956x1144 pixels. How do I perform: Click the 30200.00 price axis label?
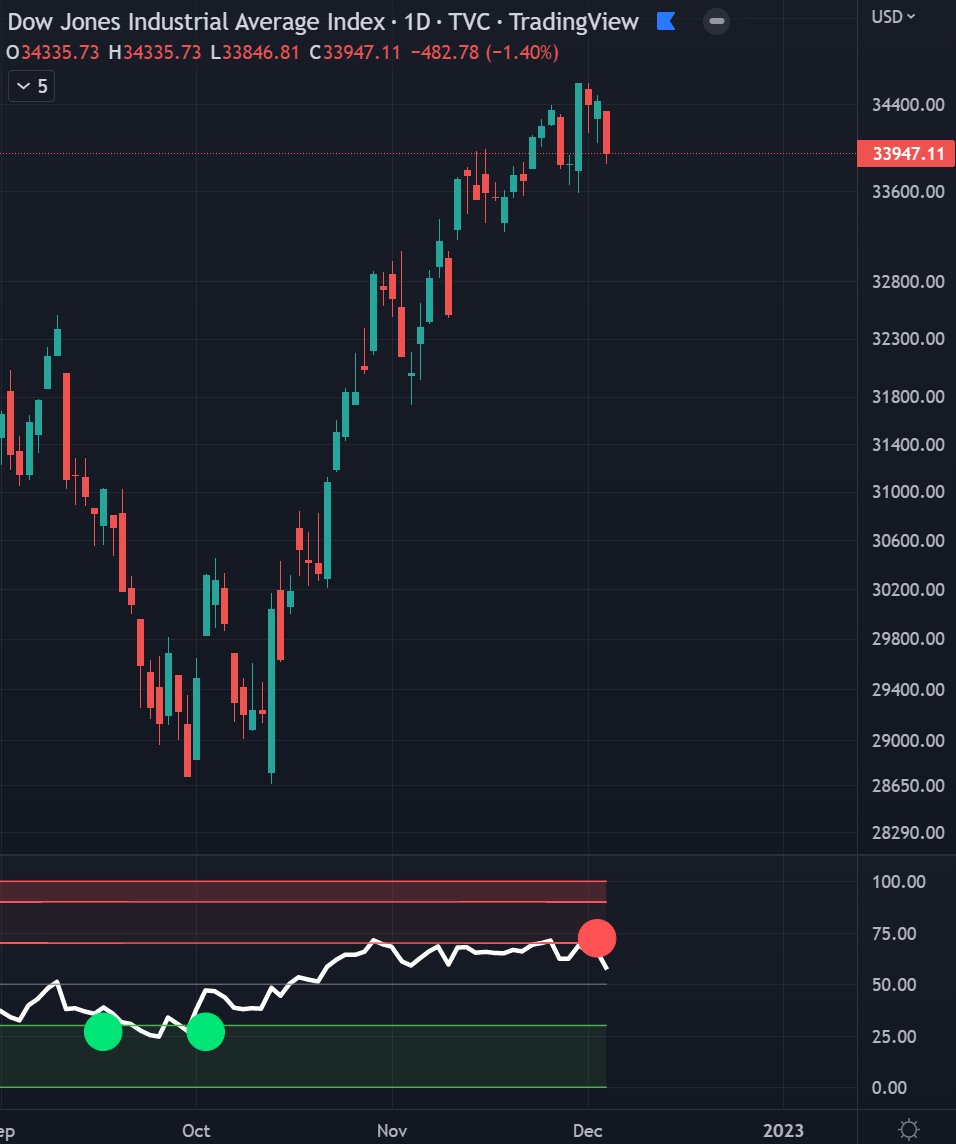908,590
